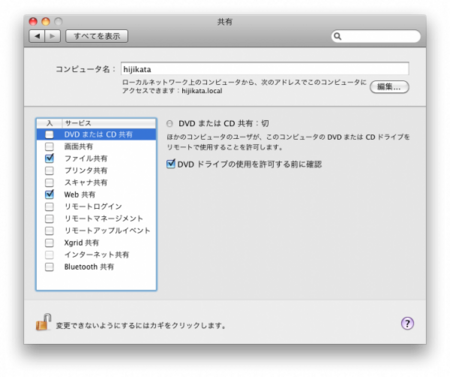Select the Xgrid 共有 service row
This screenshot has width=450, height=377.
pyautogui.click(x=96, y=242)
